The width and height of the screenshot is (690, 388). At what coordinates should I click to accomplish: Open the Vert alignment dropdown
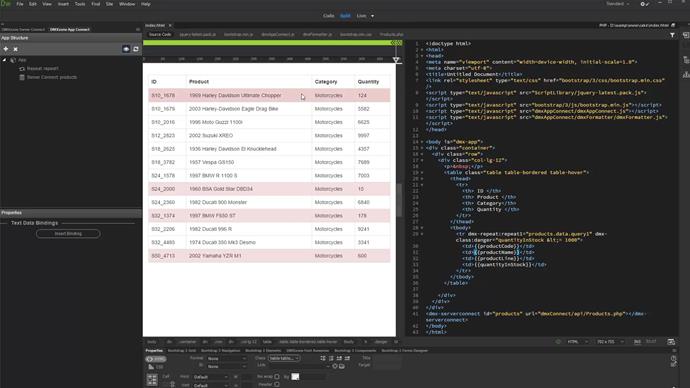pos(211,385)
